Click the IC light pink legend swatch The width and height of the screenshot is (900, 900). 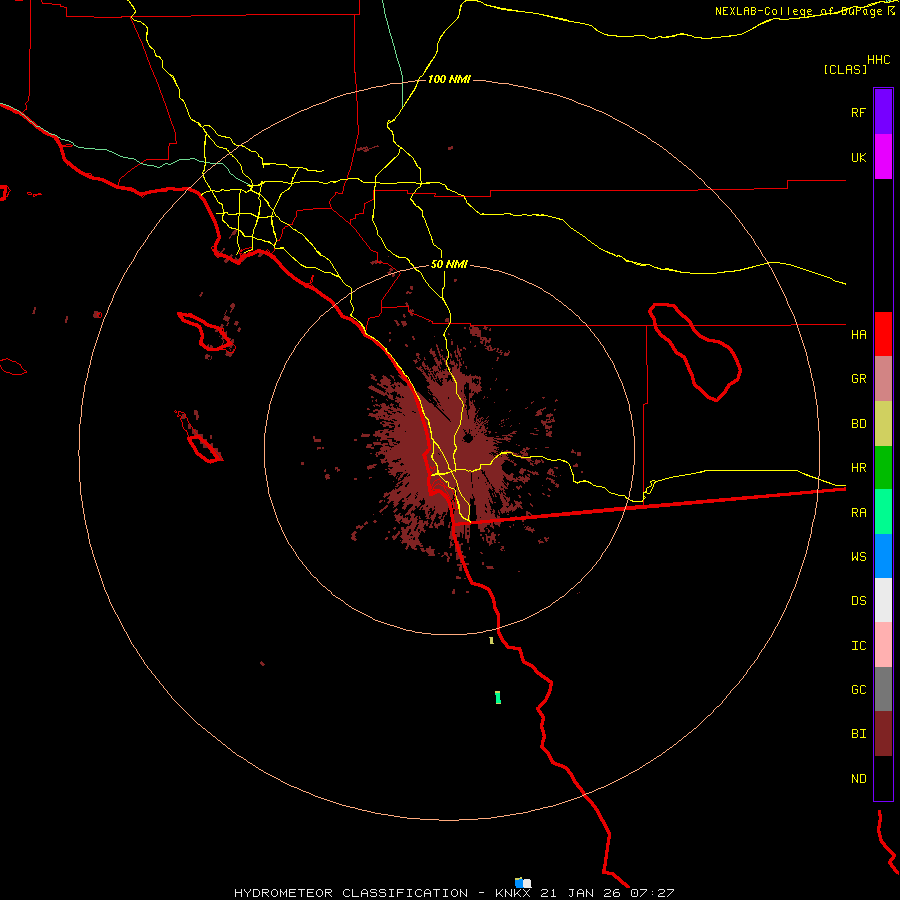coord(883,645)
